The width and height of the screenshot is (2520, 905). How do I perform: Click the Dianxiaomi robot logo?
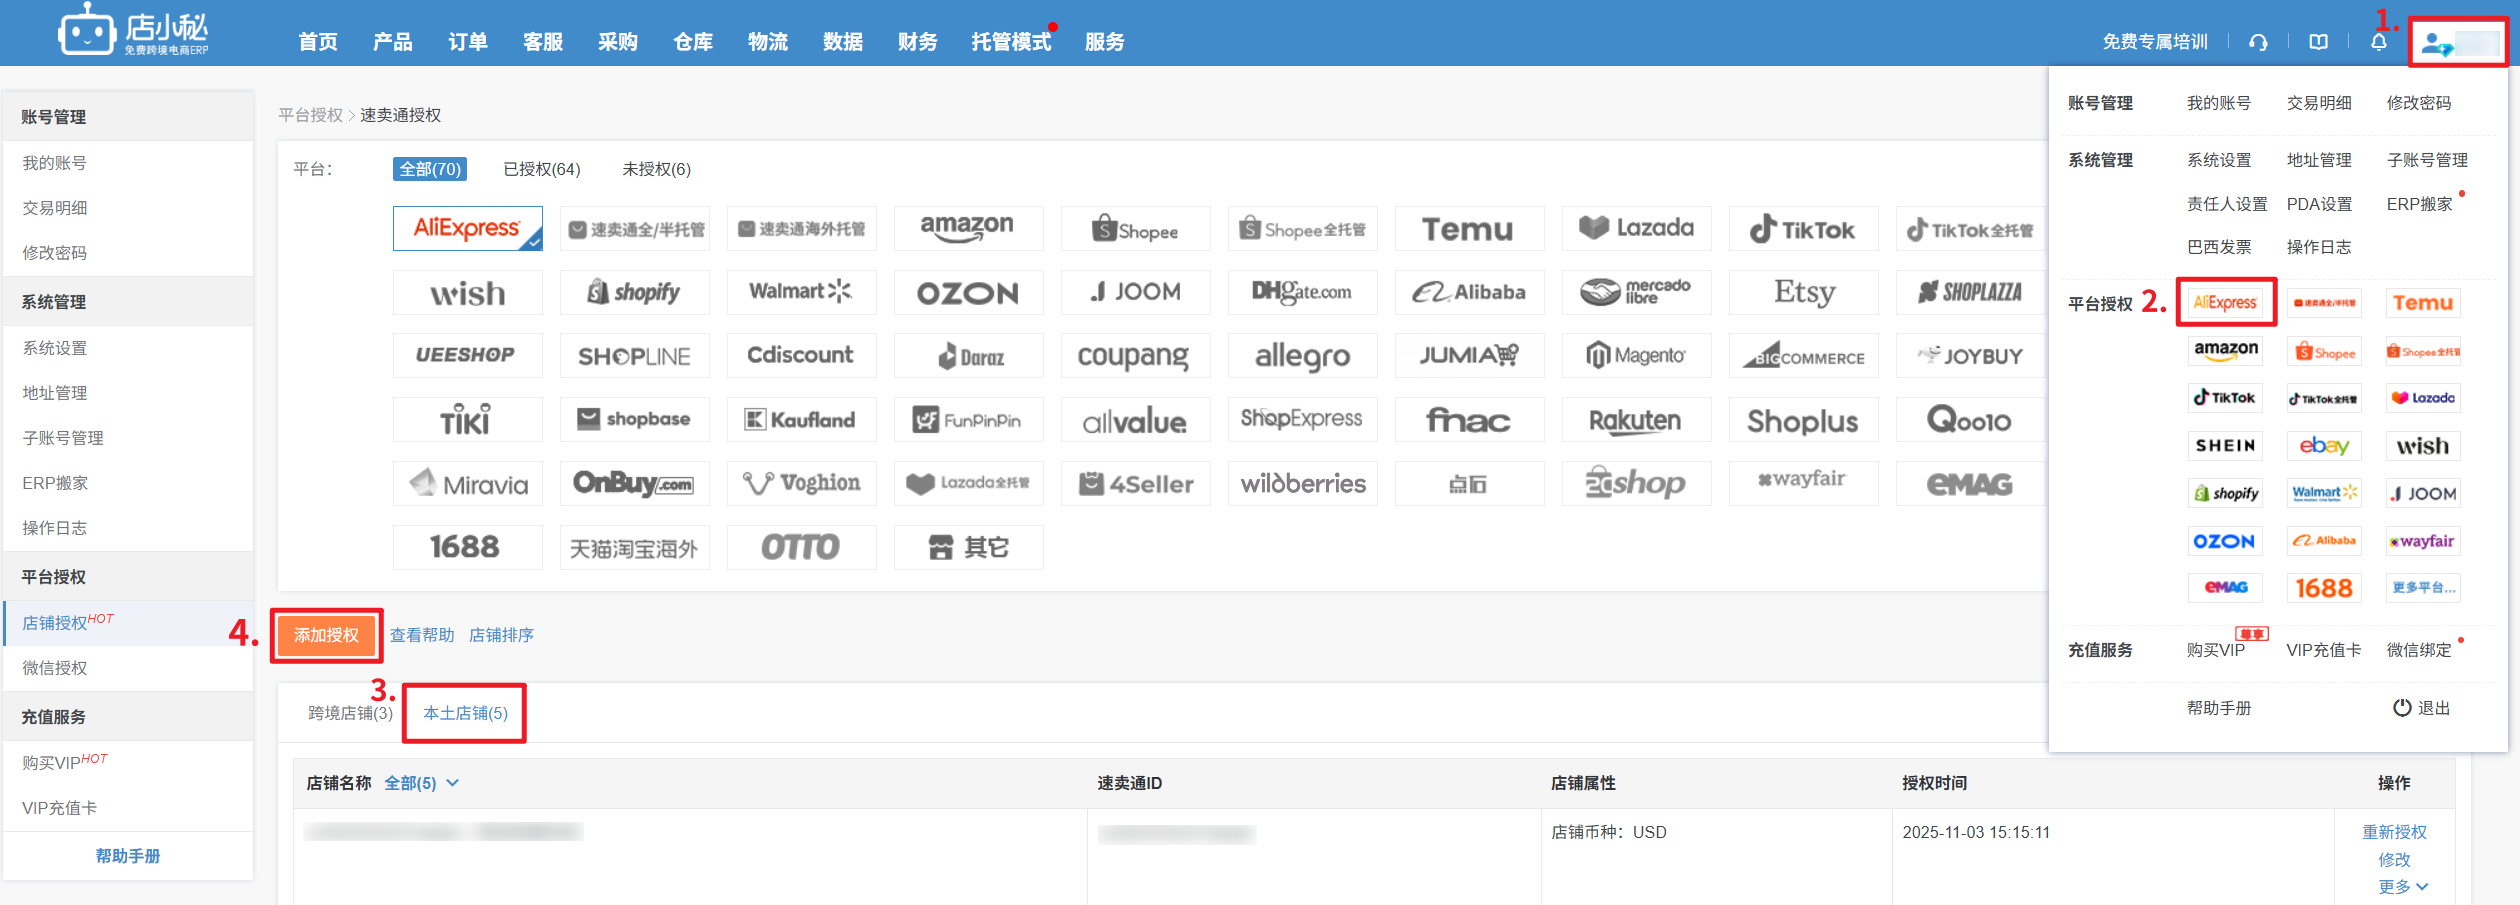86,32
